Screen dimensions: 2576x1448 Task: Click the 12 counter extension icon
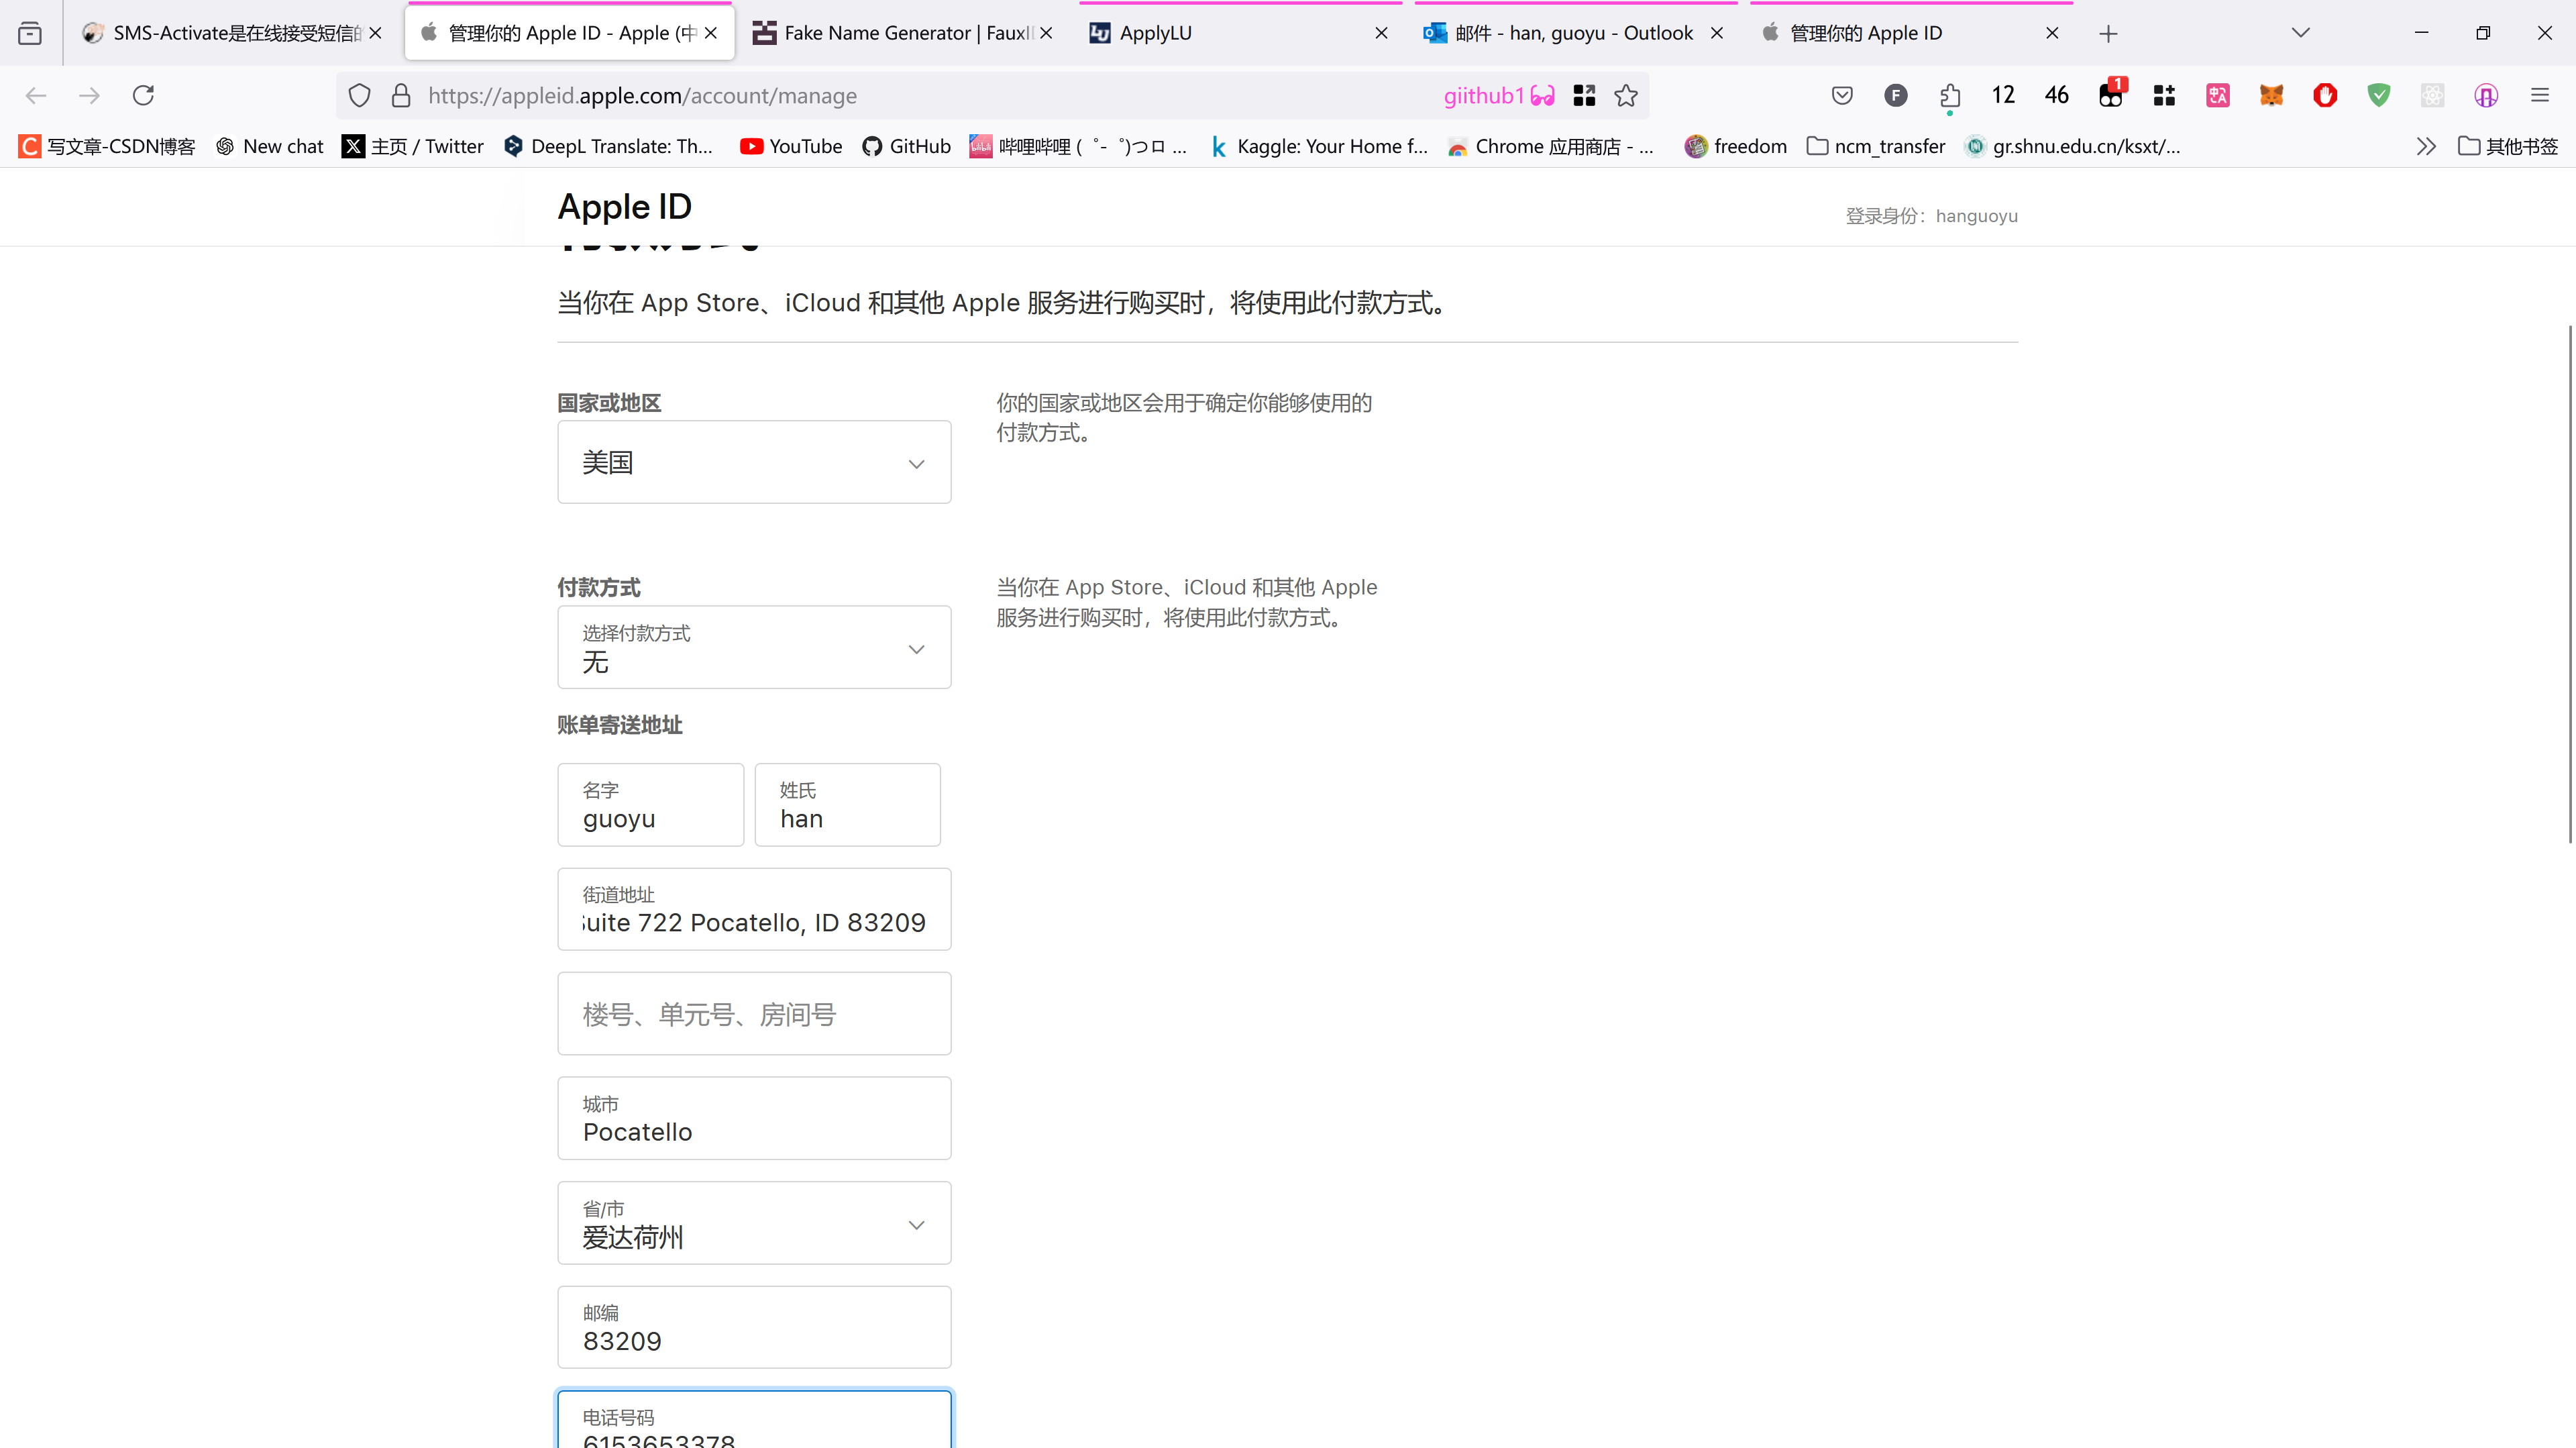coord(2003,95)
